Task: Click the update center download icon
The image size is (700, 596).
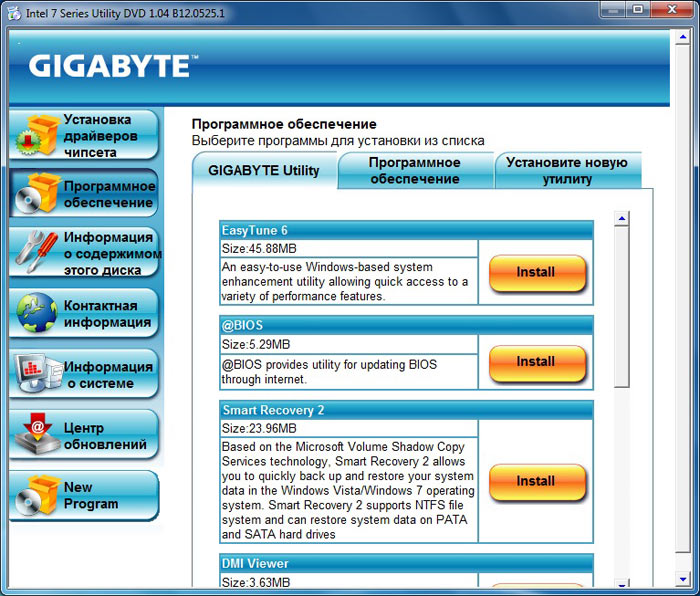Action: coord(37,433)
